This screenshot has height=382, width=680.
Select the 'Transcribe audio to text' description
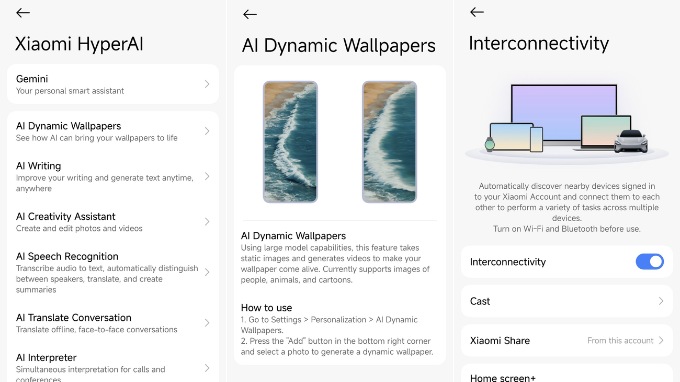pos(107,279)
